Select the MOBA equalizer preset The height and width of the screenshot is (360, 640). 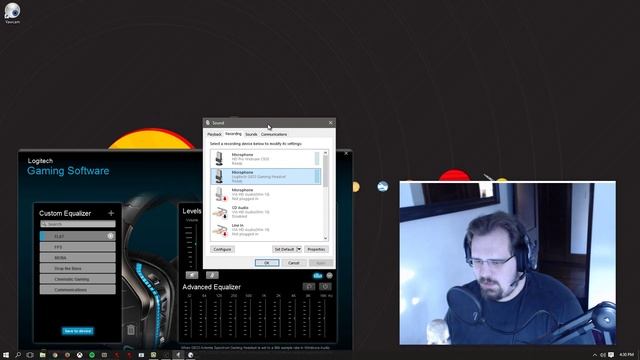click(x=78, y=258)
